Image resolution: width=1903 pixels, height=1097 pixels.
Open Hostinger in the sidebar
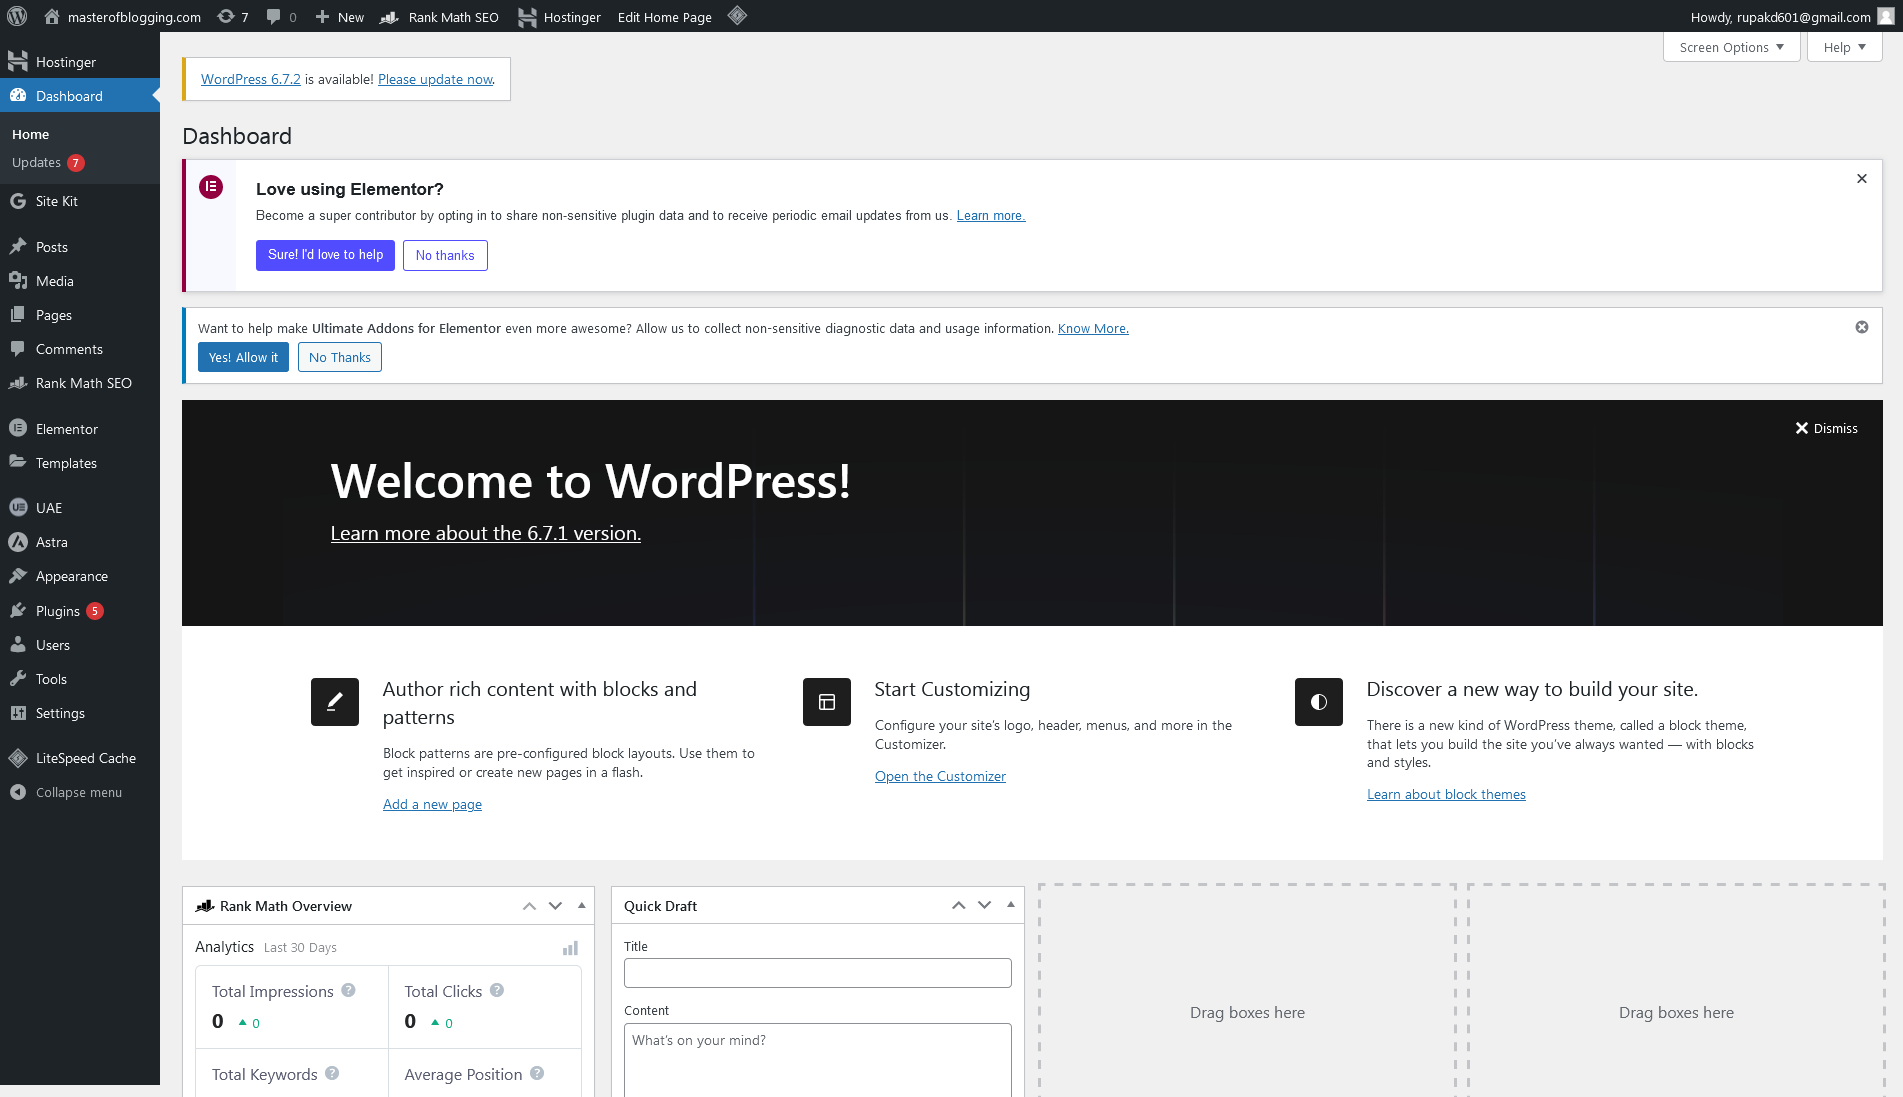click(x=80, y=62)
